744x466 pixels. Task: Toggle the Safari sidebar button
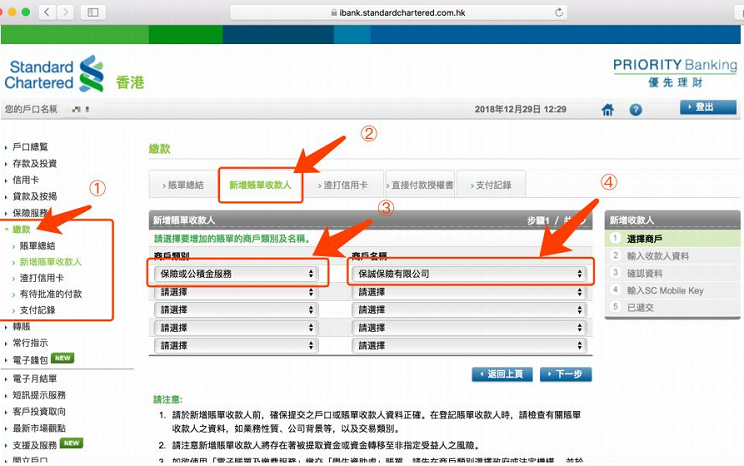93,12
